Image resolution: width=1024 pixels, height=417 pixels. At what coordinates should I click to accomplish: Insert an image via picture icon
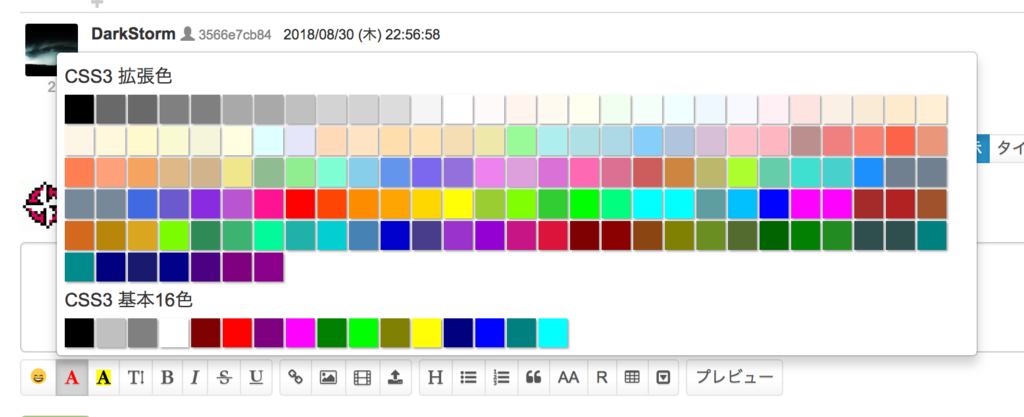(x=328, y=378)
